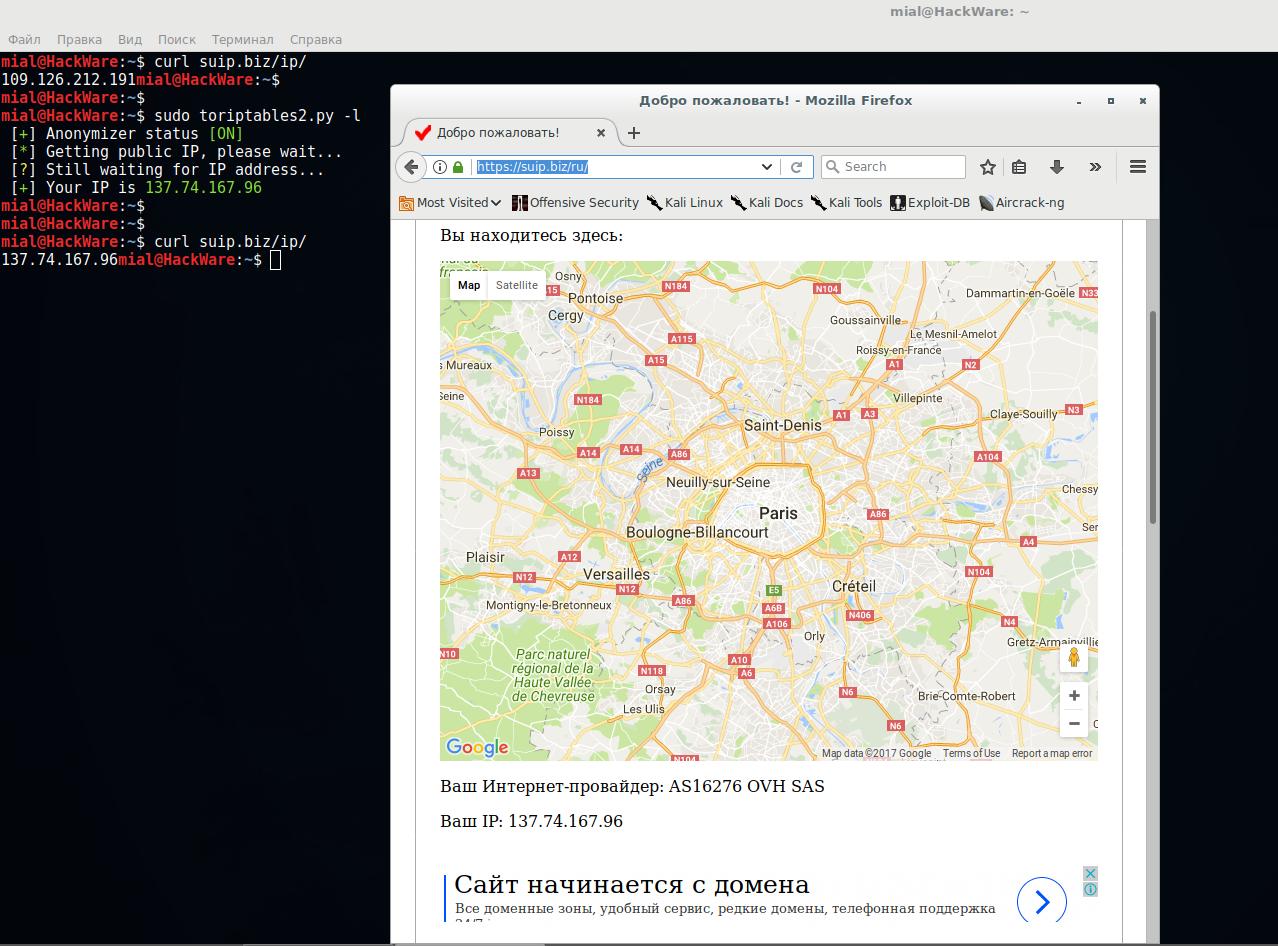Open the Kali Tools bookmark
This screenshot has width=1278, height=946.
pyautogui.click(x=846, y=203)
